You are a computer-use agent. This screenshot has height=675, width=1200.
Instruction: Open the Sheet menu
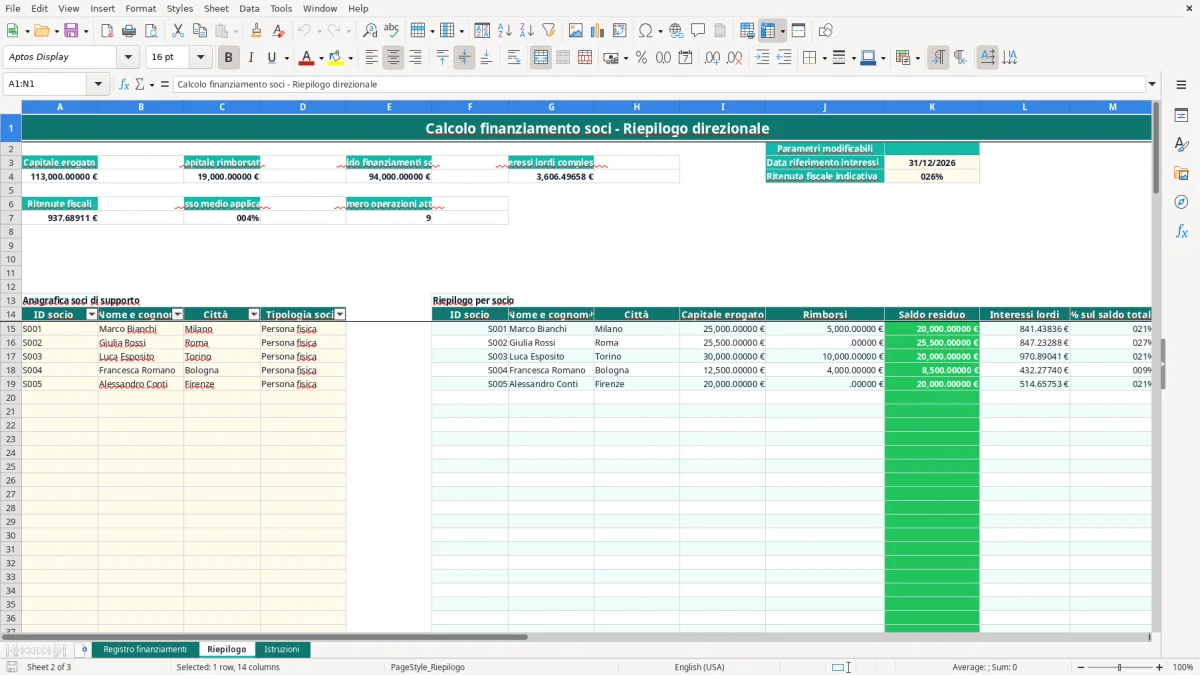pos(216,8)
